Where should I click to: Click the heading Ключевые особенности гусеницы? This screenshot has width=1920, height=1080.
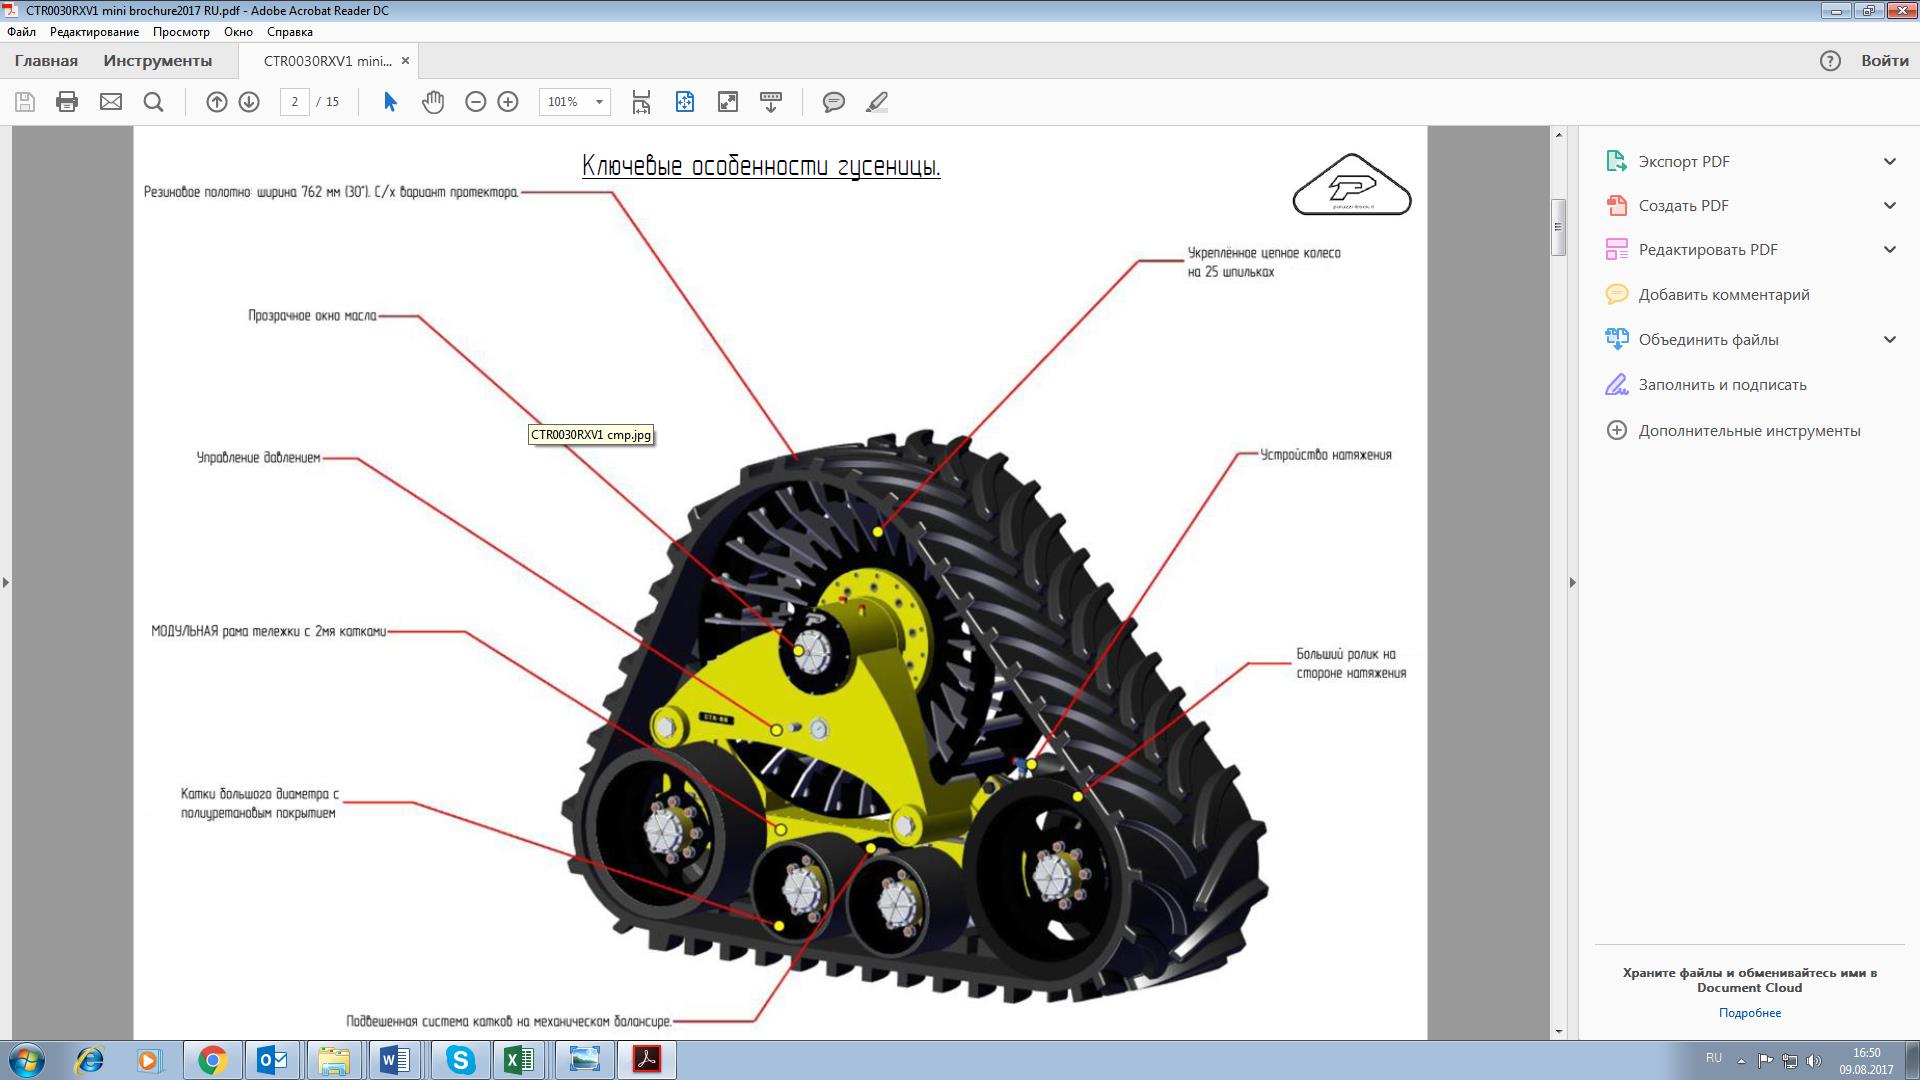(761, 165)
